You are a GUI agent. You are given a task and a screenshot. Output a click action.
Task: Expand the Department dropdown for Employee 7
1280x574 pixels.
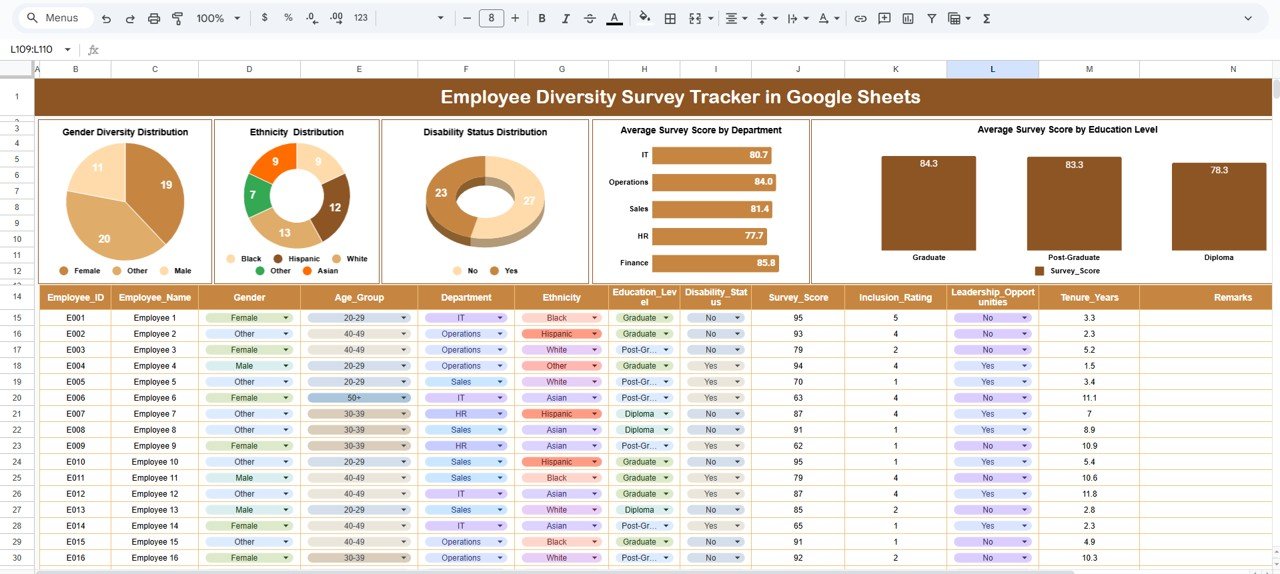click(502, 414)
